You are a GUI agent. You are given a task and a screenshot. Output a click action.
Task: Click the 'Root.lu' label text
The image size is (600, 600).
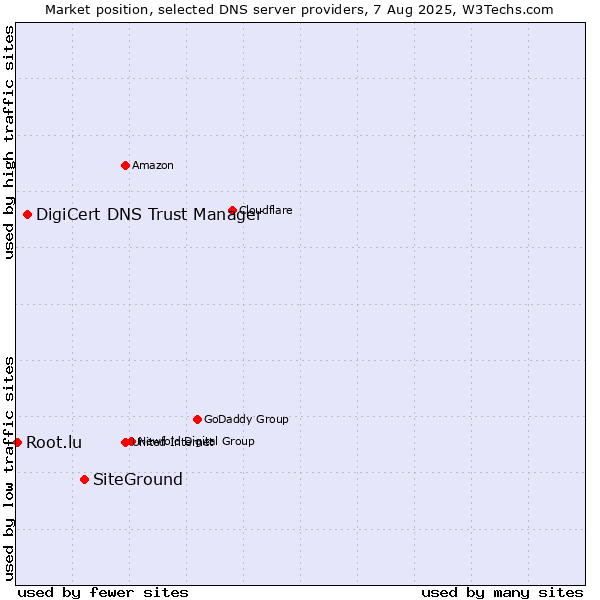click(x=54, y=442)
